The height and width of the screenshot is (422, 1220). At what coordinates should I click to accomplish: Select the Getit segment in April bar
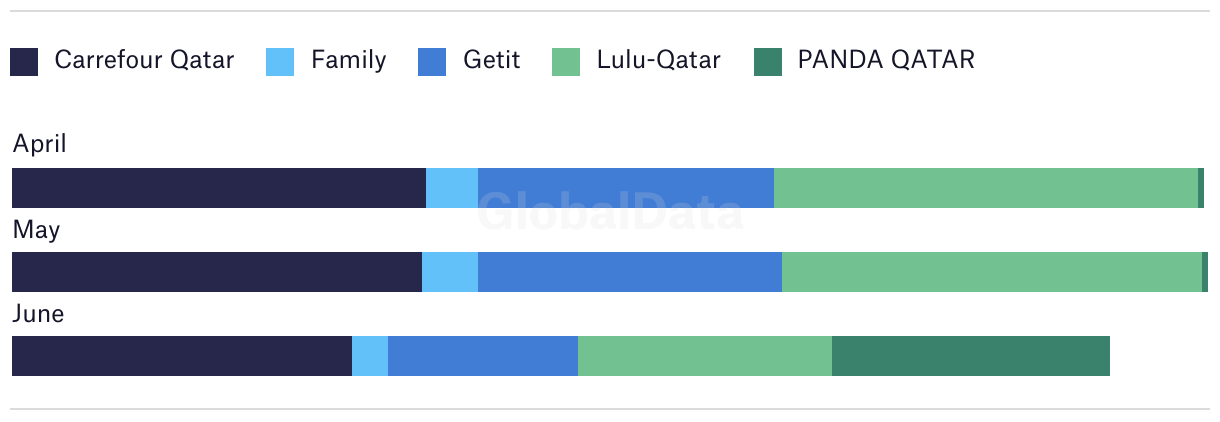pyautogui.click(x=626, y=188)
